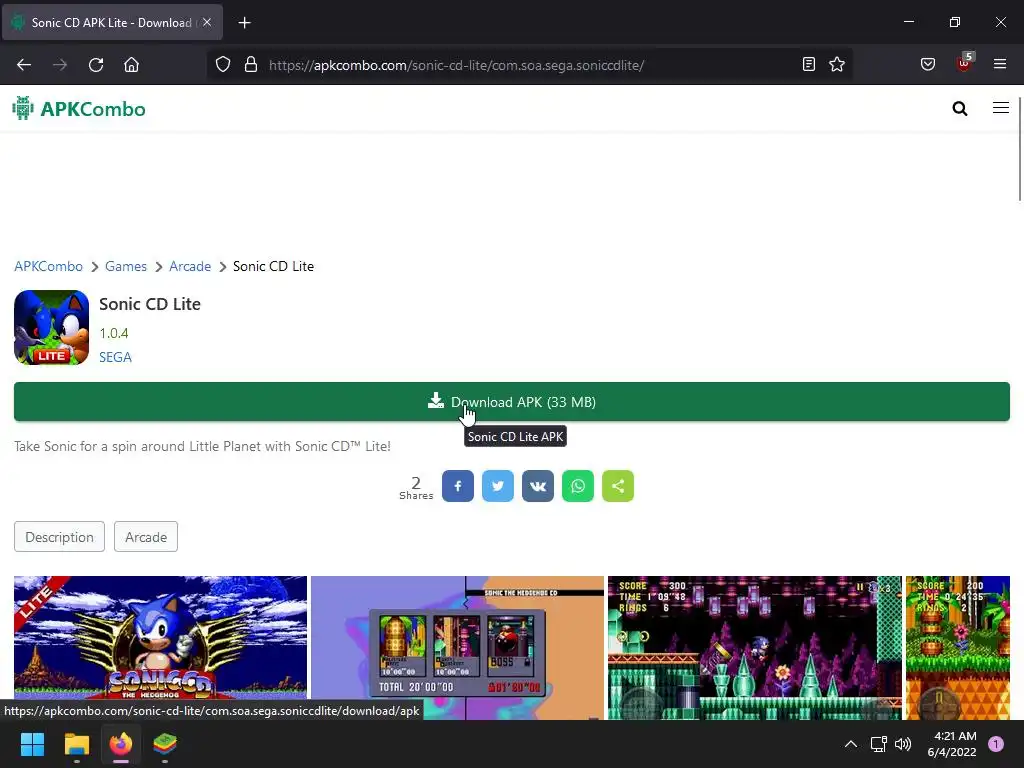Click Download APK (33 MB) button
1024x768 pixels.
[x=512, y=402]
